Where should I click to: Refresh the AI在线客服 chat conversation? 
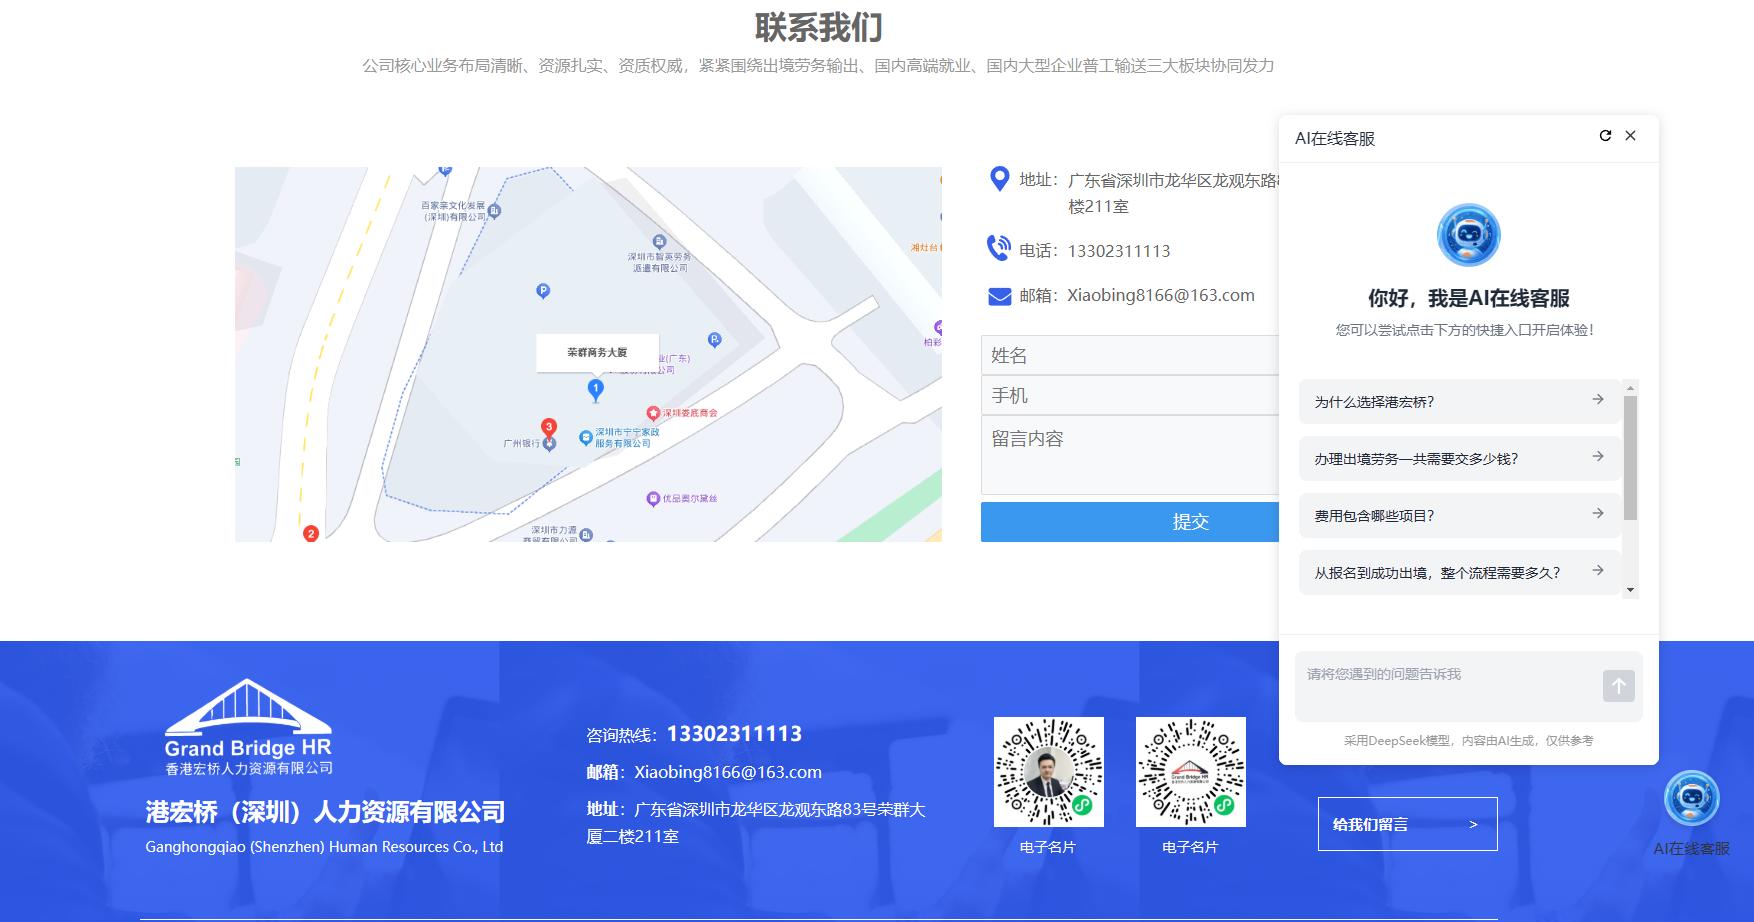pos(1605,136)
